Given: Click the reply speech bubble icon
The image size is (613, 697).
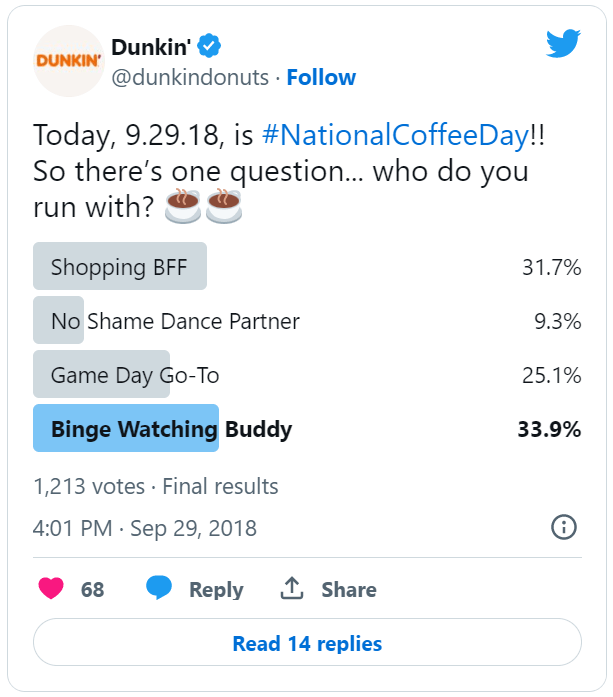Looking at the screenshot, I should click(159, 588).
